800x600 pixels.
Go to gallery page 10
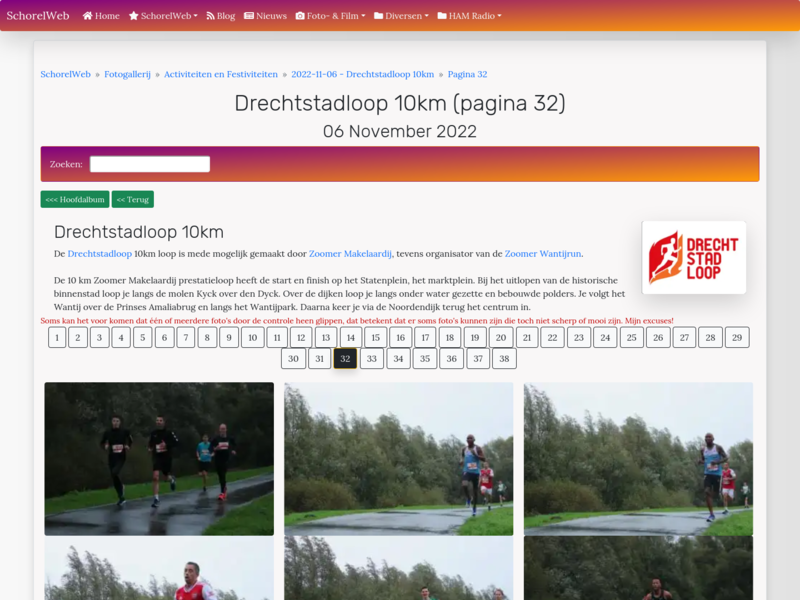[253, 337]
